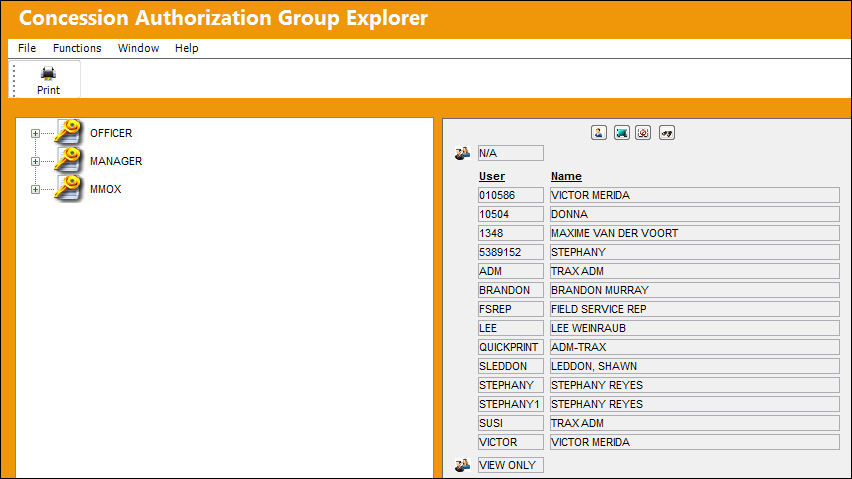Click name STEPHANY REYES for user STEPHANY1
852x479 pixels.
click(x=695, y=404)
